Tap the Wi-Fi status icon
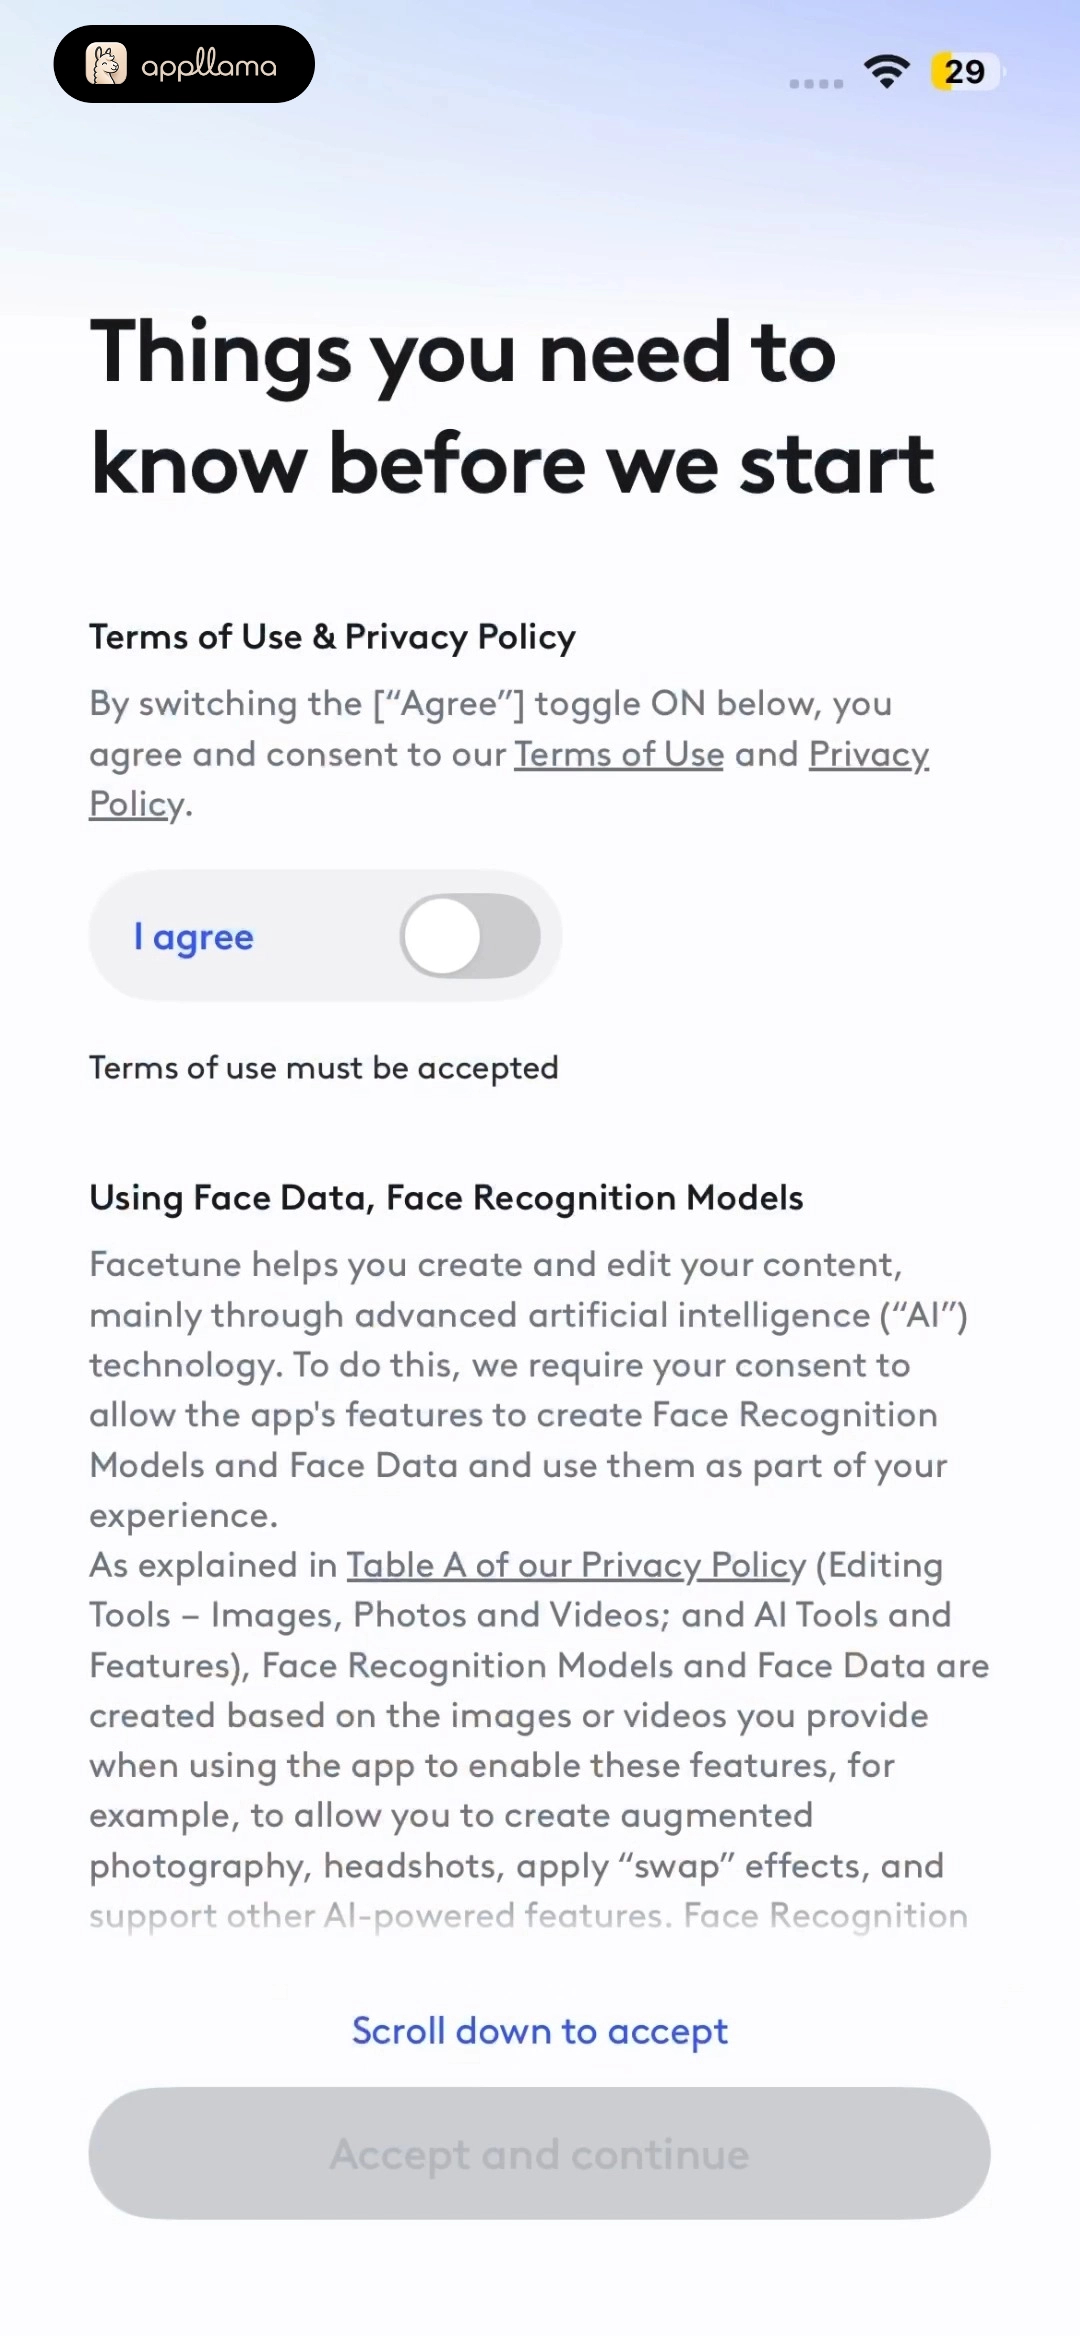Viewport: 1080px width, 2336px height. [x=887, y=71]
